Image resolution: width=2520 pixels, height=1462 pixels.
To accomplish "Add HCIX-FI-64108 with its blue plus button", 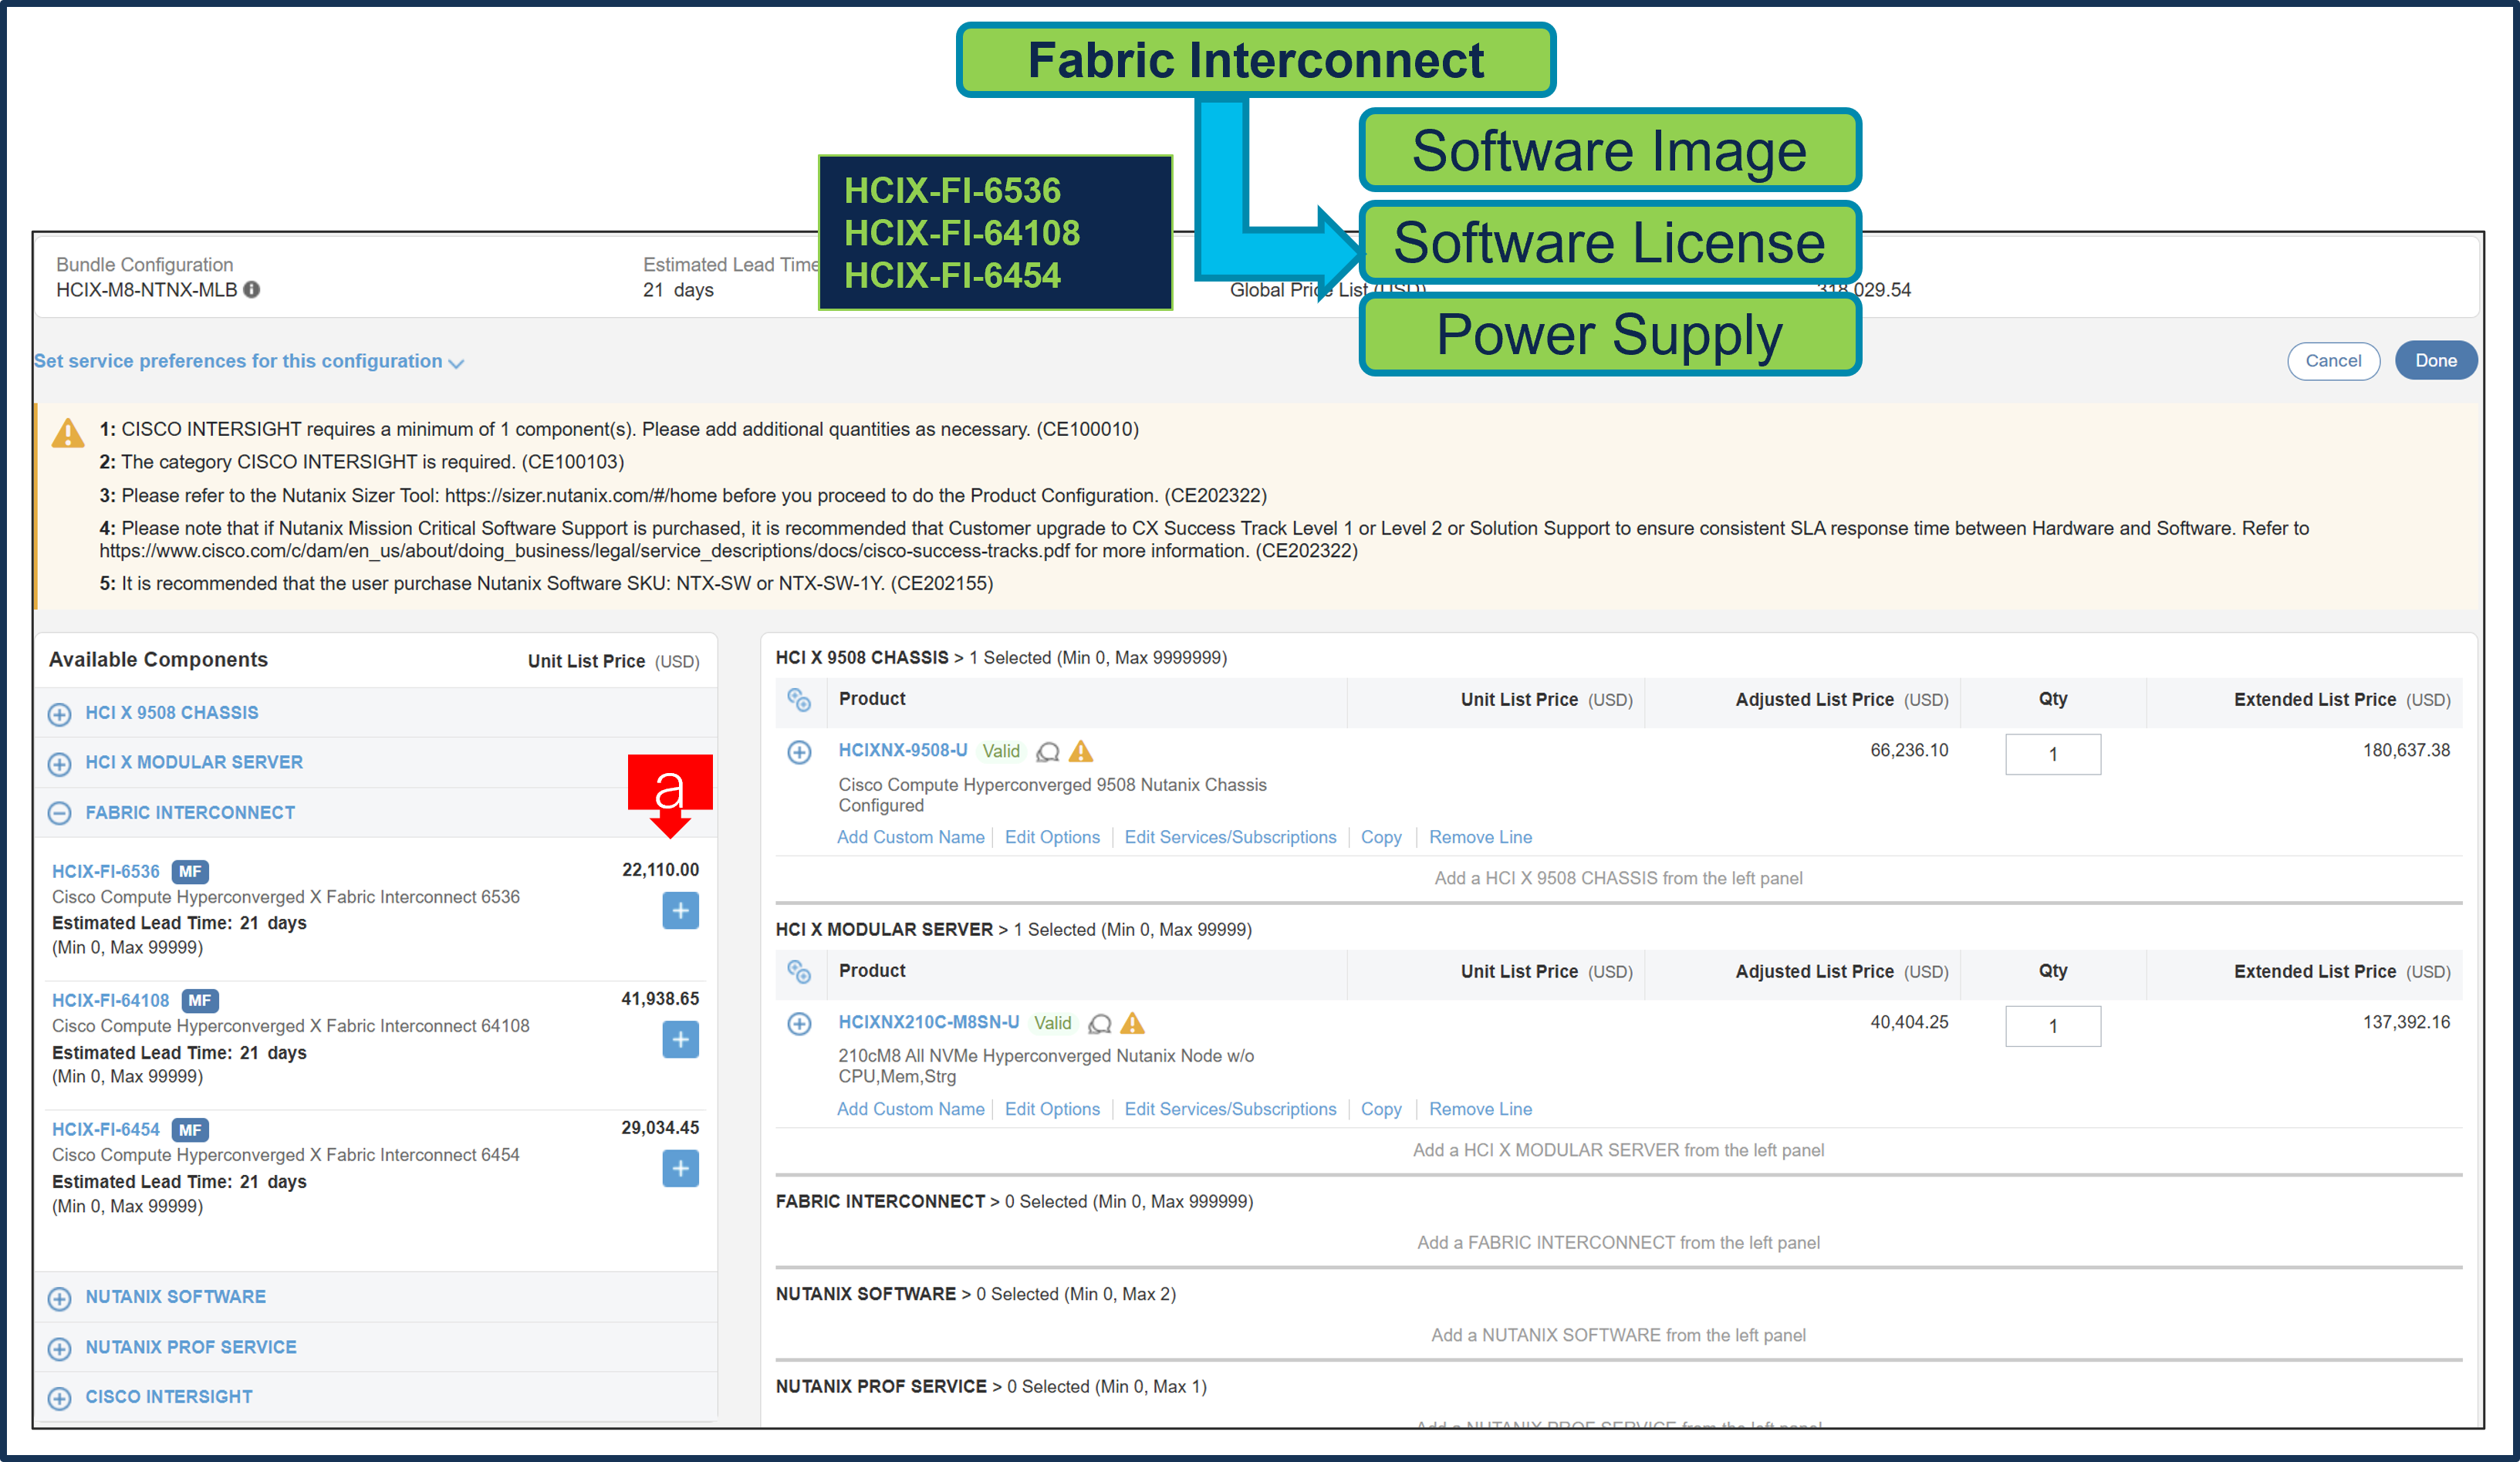I will (680, 1039).
